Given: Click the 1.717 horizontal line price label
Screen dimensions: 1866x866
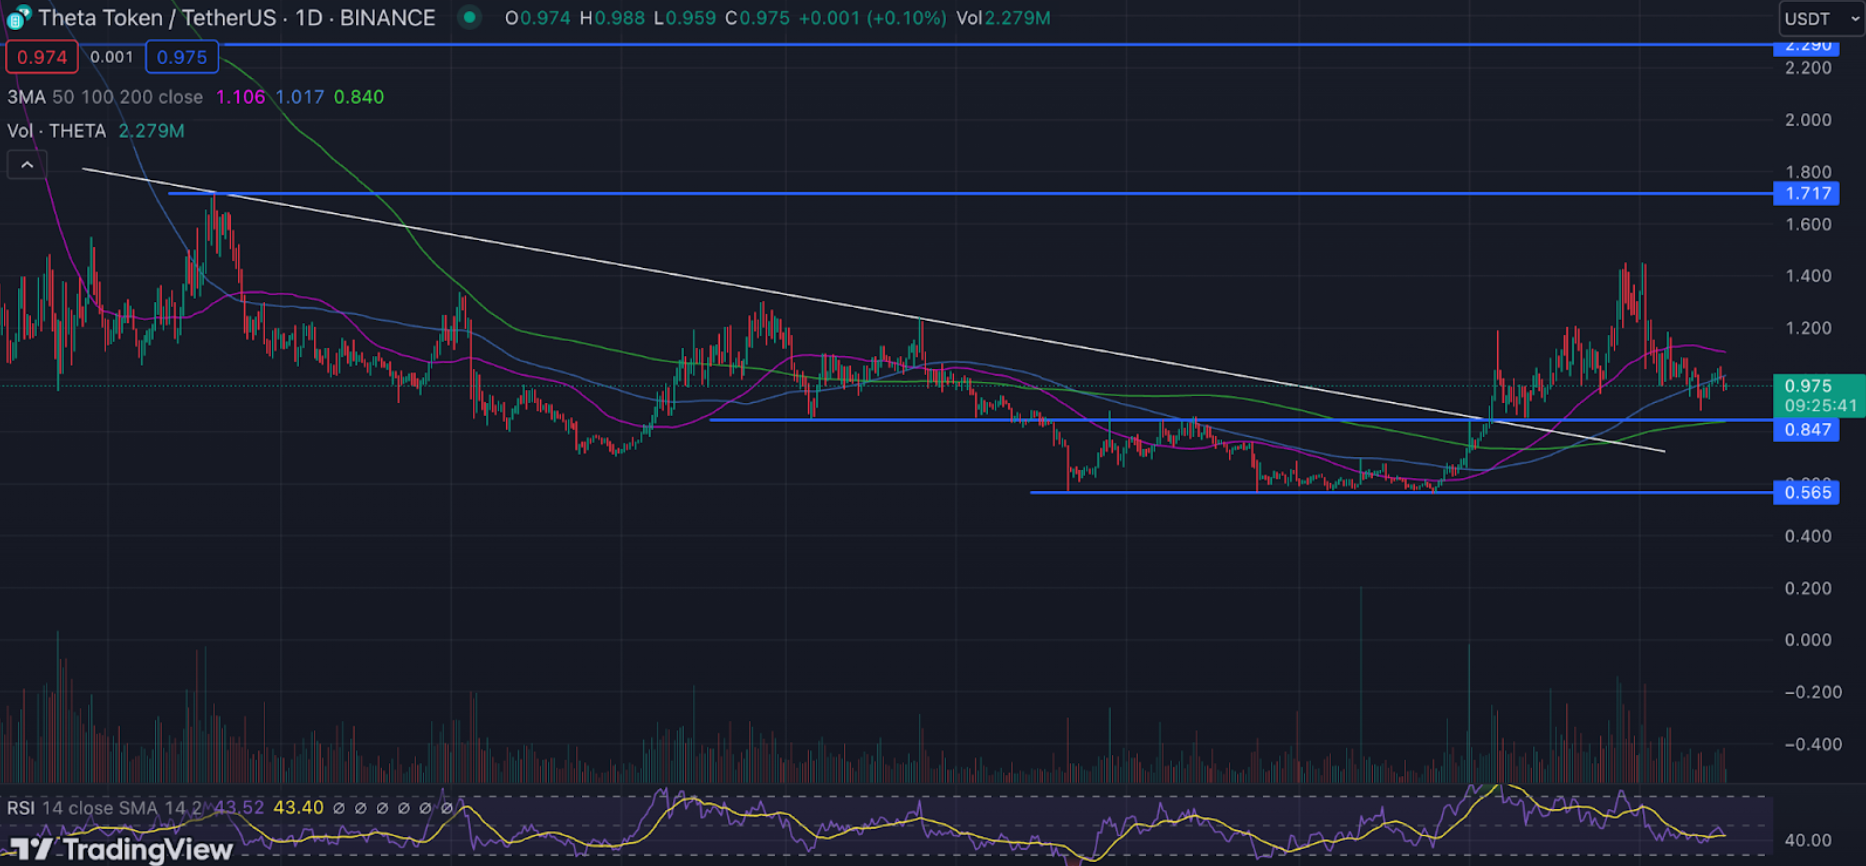Looking at the screenshot, I should coord(1806,193).
